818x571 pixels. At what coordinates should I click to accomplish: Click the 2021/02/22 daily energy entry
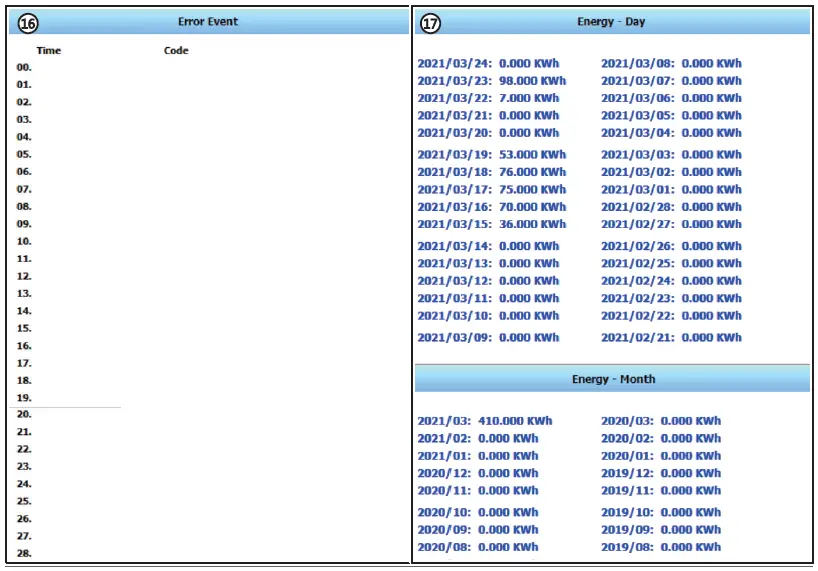pyautogui.click(x=671, y=316)
